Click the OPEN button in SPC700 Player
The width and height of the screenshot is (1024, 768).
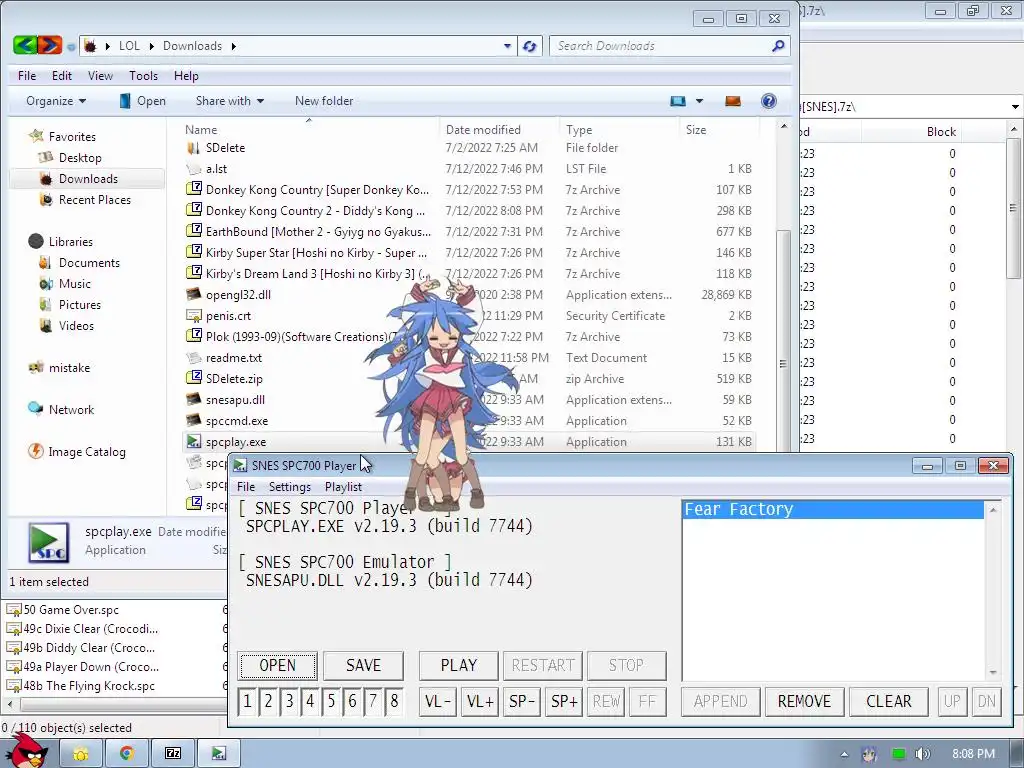278,665
